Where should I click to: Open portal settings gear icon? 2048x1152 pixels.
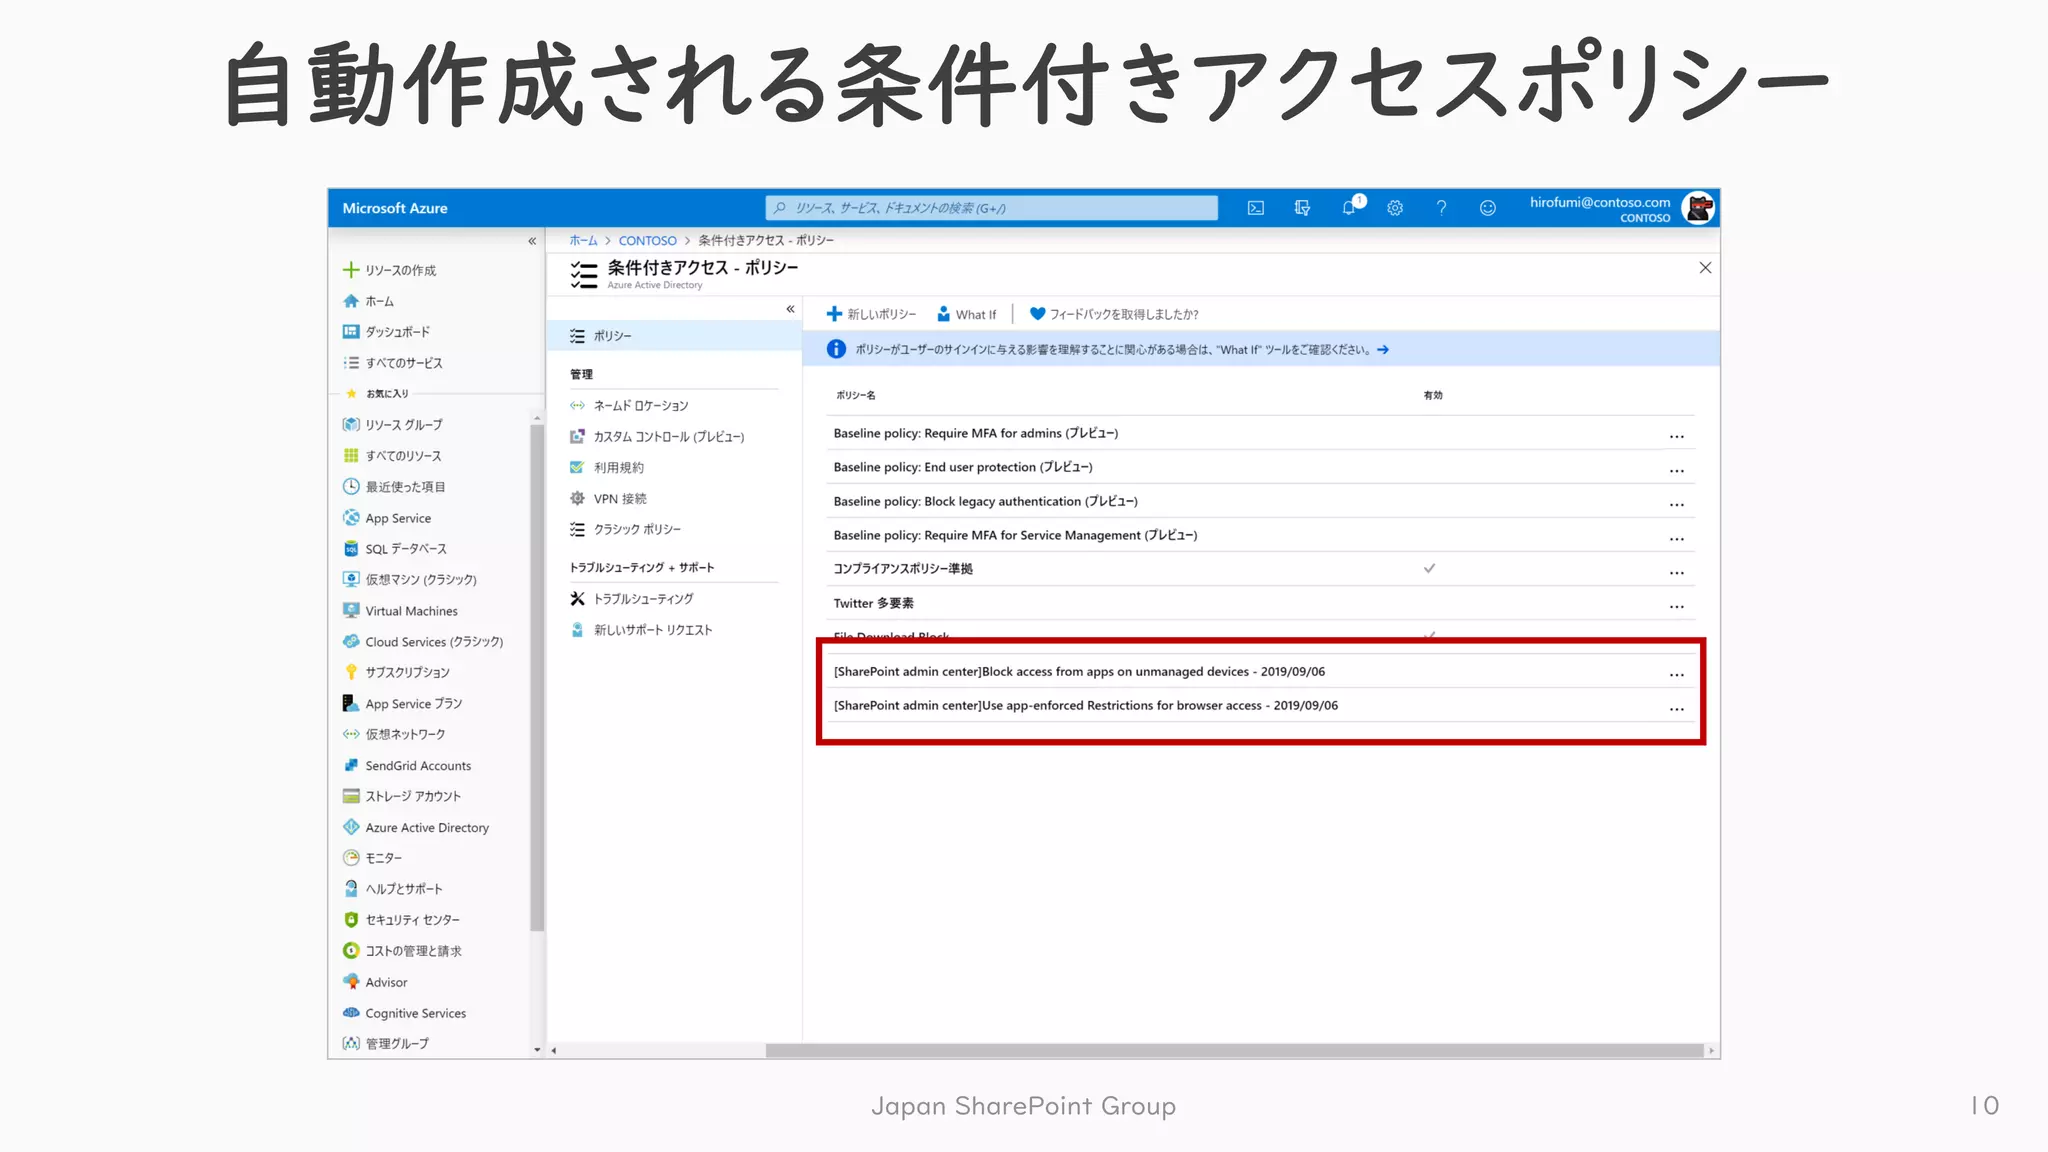(x=1395, y=208)
